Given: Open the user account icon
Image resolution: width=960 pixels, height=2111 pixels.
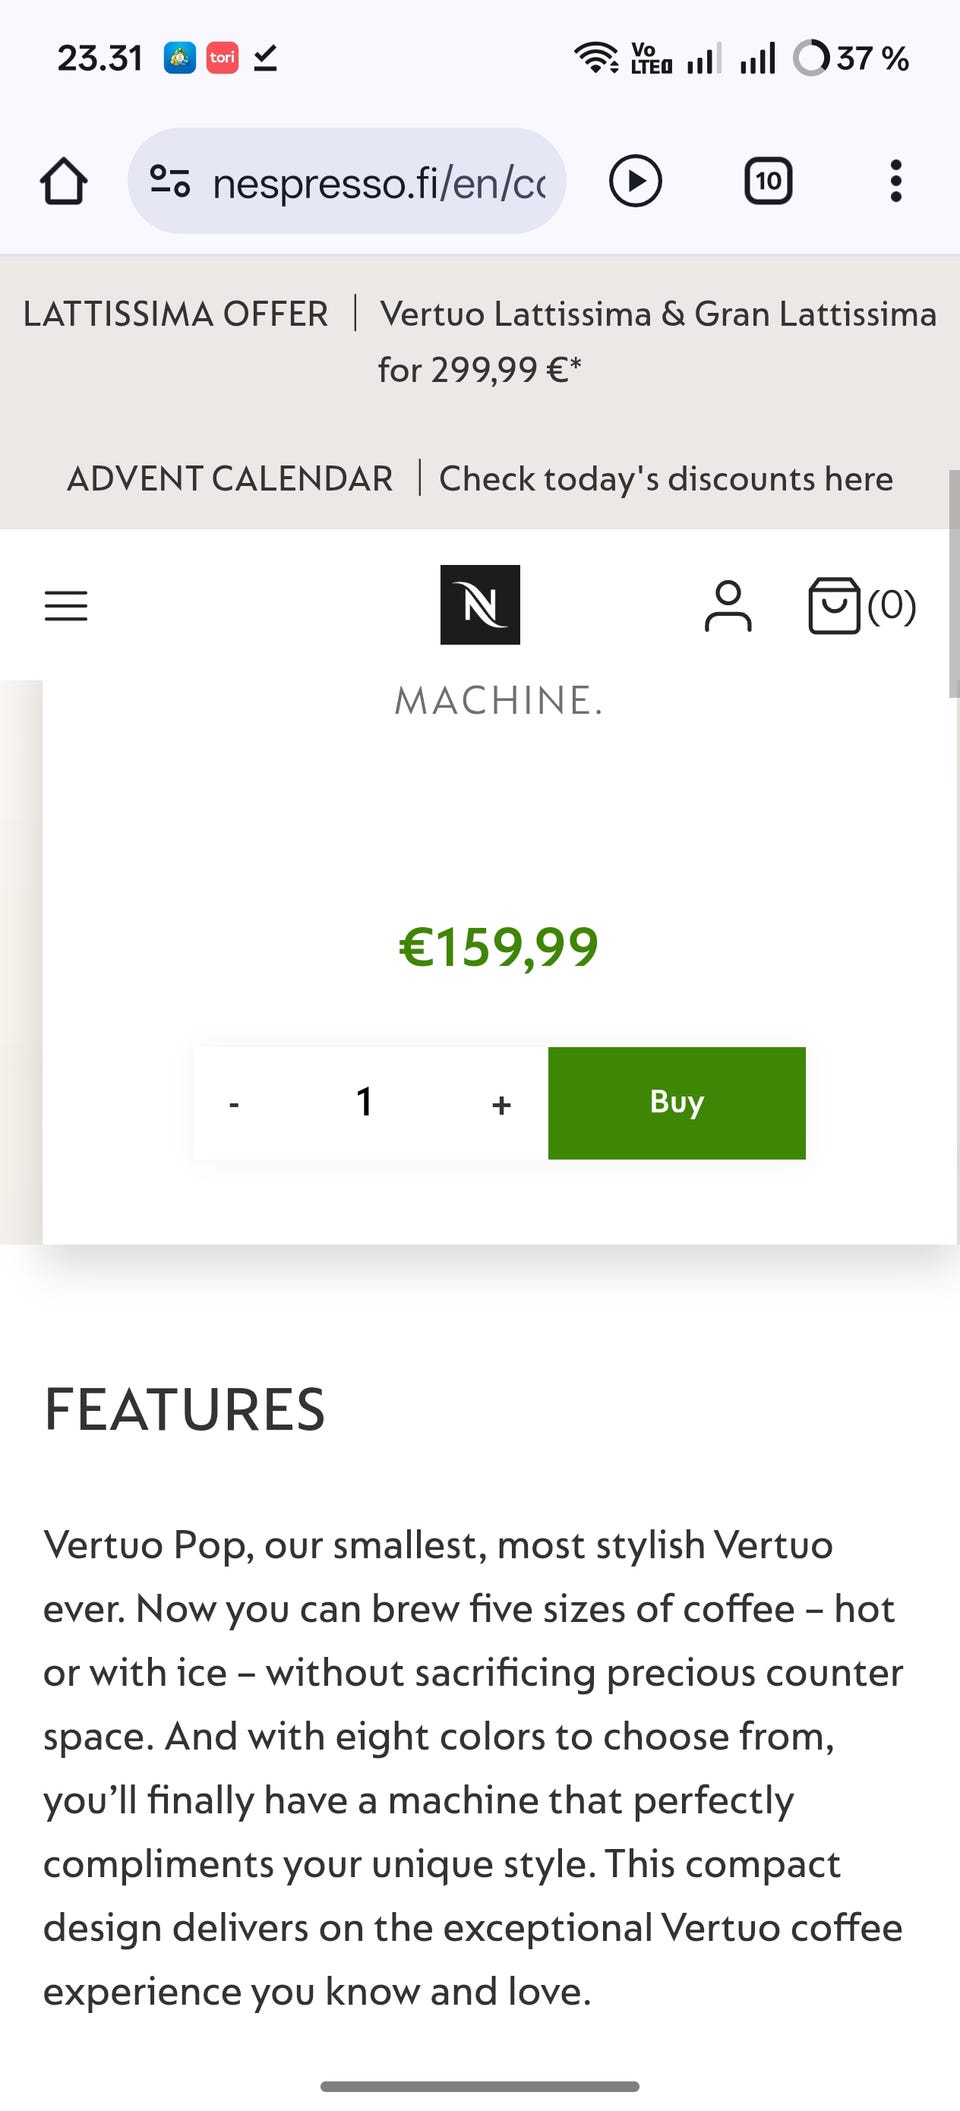Looking at the screenshot, I should point(728,606).
